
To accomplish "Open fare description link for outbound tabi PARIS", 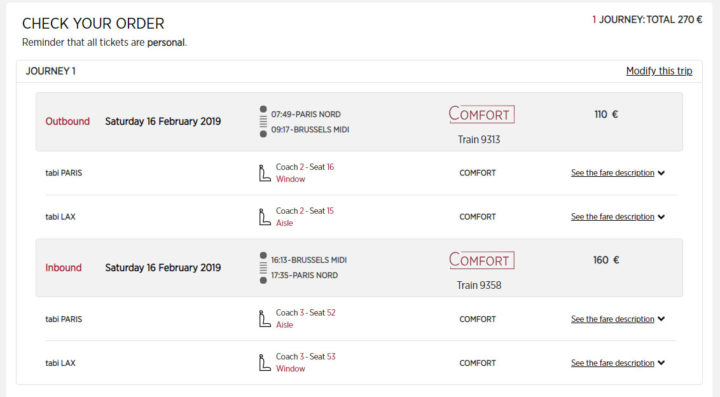I will pyautogui.click(x=613, y=173).
